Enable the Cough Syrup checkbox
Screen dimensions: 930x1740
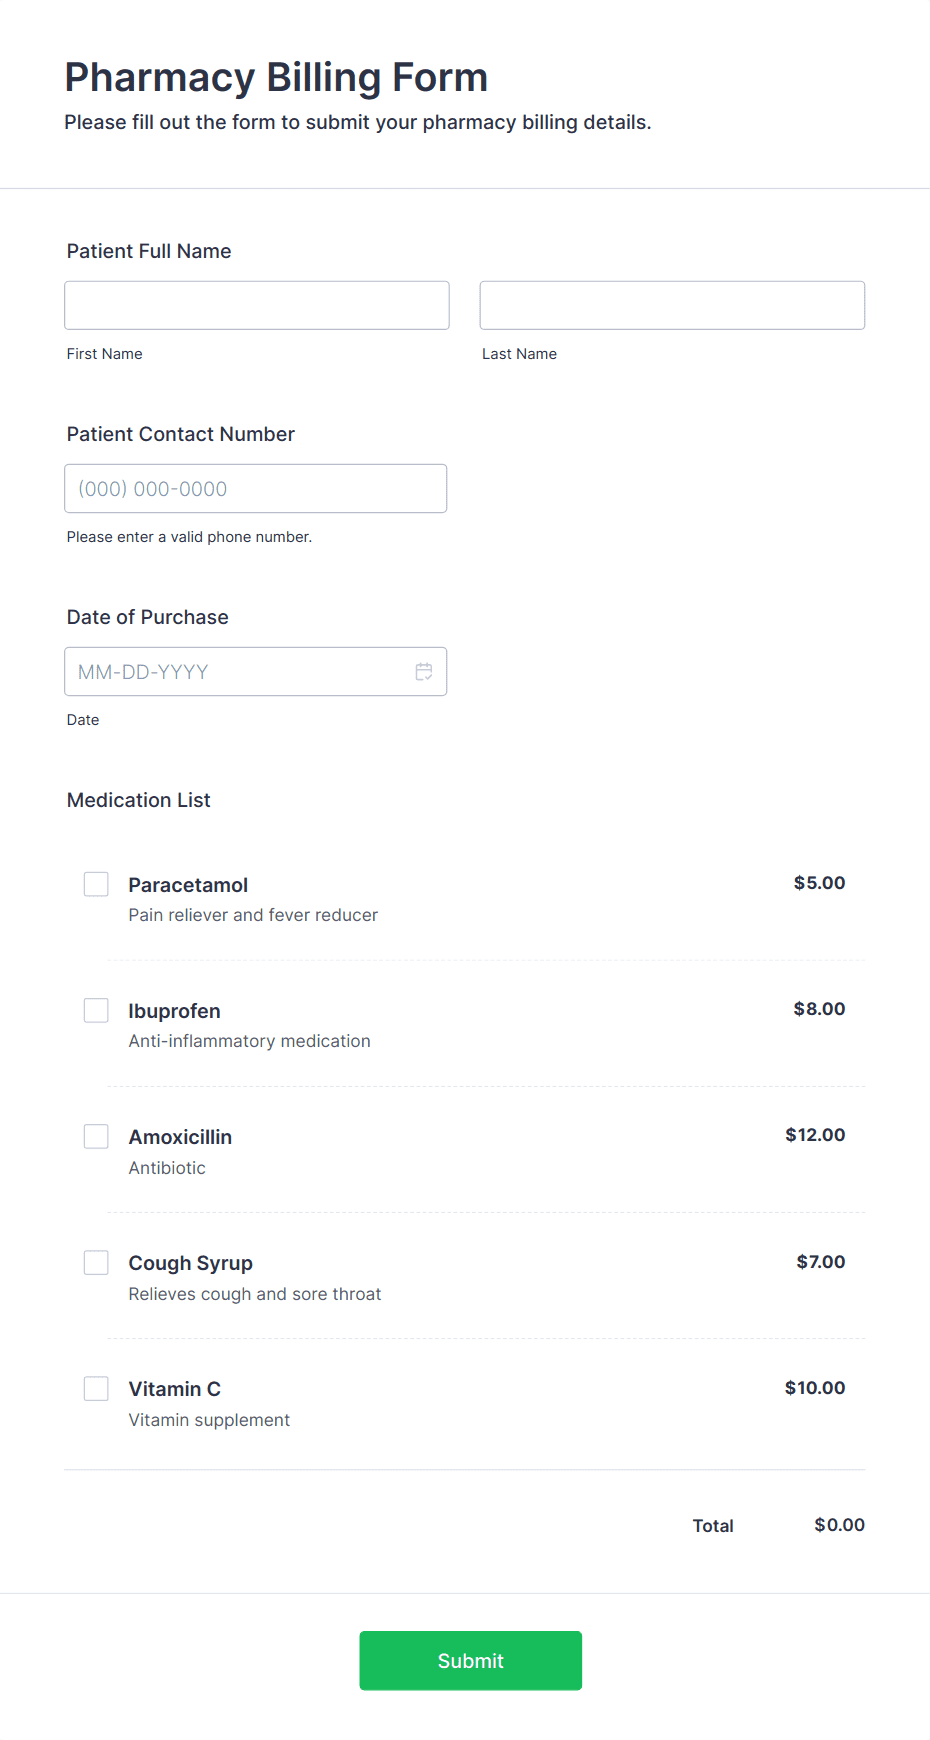click(96, 1262)
